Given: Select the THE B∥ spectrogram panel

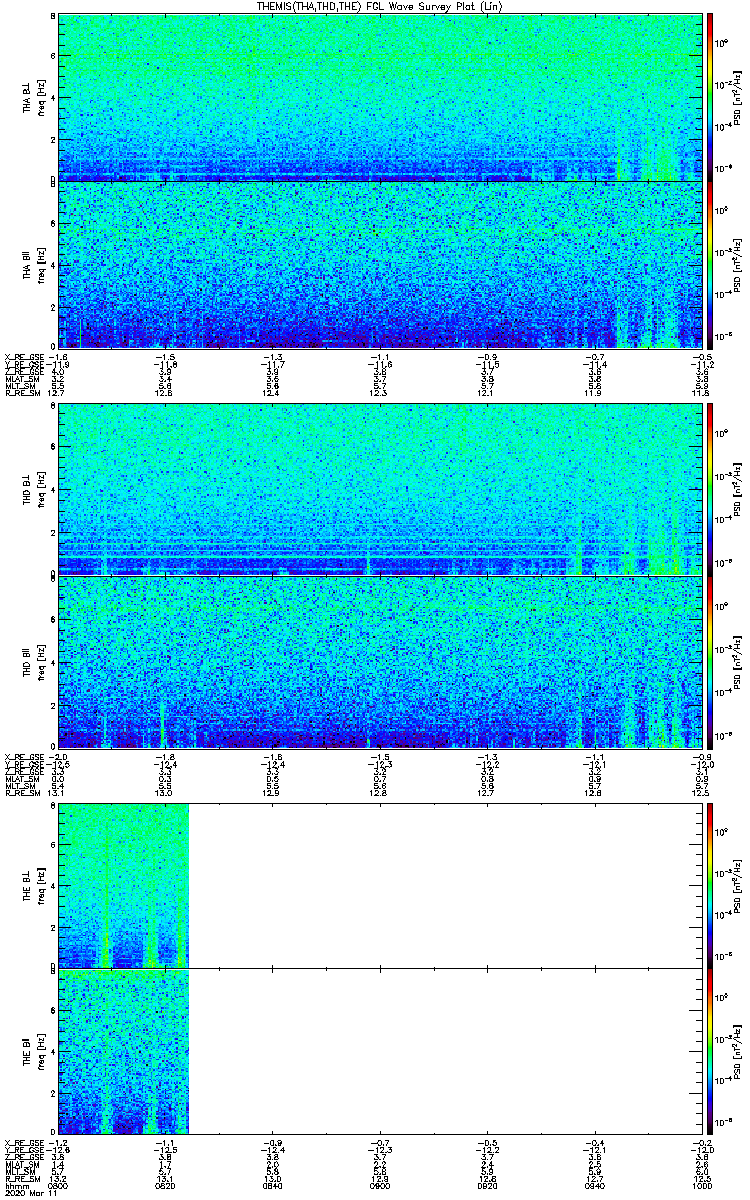Looking at the screenshot, I should point(378,1052).
